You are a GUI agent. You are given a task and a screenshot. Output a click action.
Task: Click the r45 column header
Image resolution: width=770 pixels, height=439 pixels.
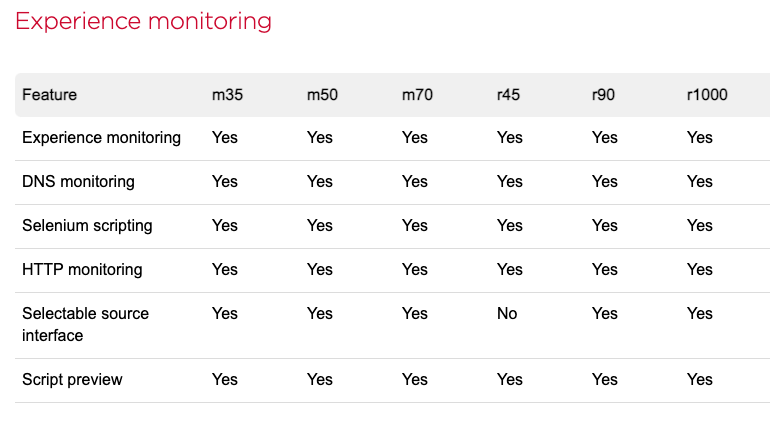(508, 95)
